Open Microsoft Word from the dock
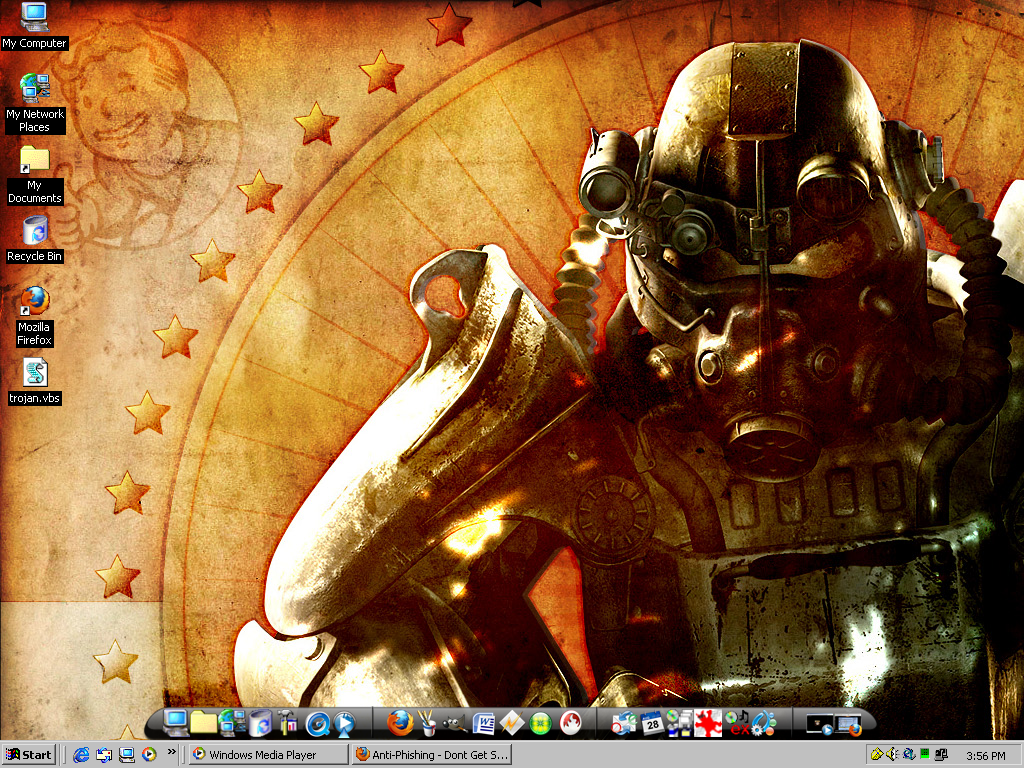This screenshot has width=1024, height=768. [485, 722]
